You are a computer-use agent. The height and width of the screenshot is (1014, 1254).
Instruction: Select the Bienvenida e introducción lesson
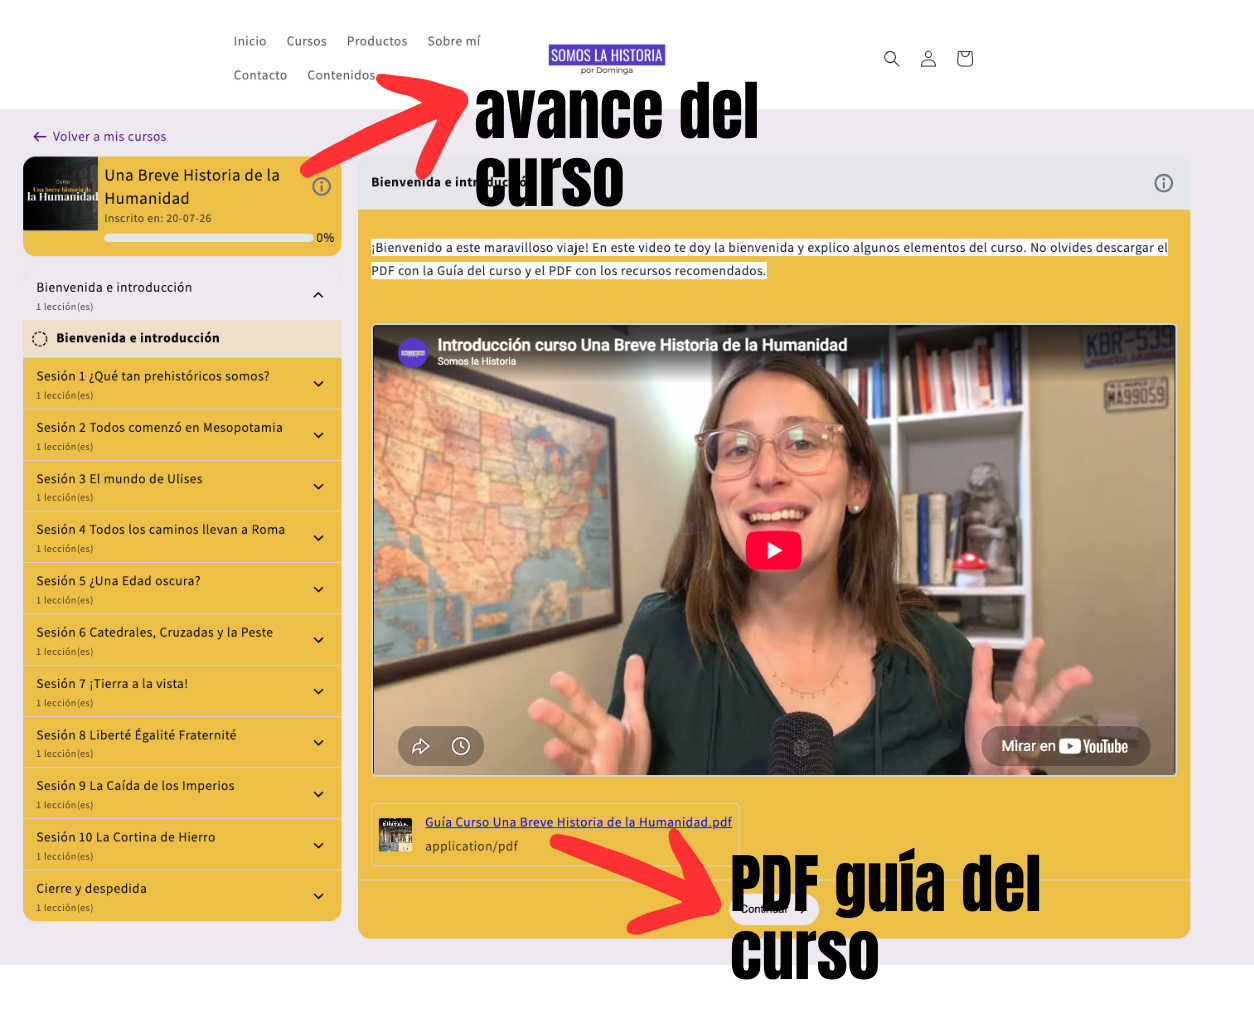click(x=182, y=338)
